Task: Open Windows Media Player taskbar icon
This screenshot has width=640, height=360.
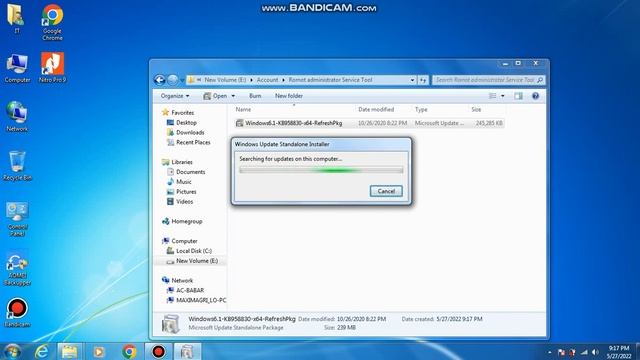Action: [99, 351]
